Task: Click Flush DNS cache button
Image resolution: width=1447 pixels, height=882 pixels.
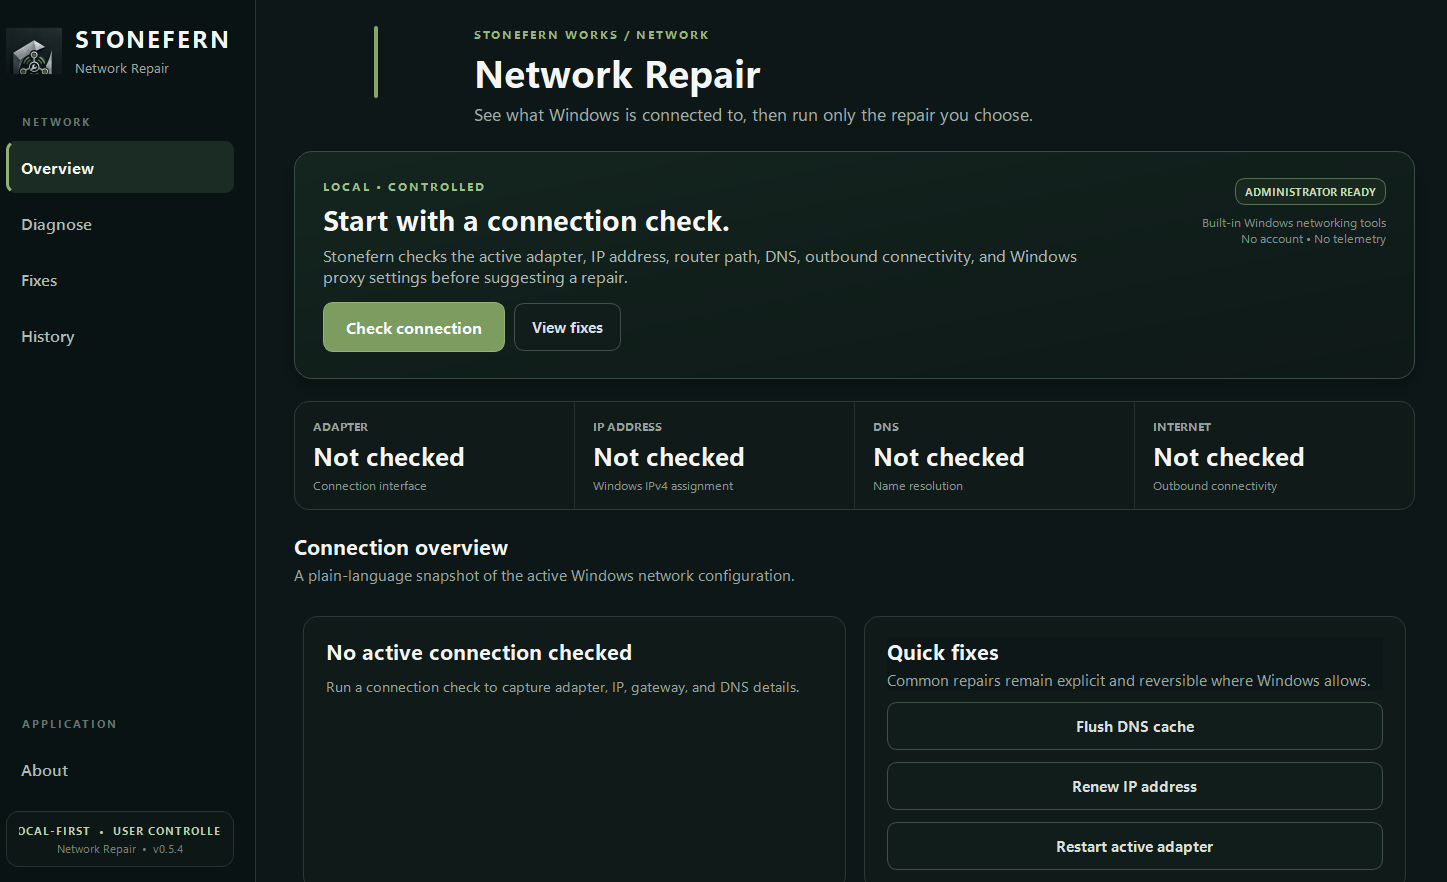Action: pos(1135,726)
